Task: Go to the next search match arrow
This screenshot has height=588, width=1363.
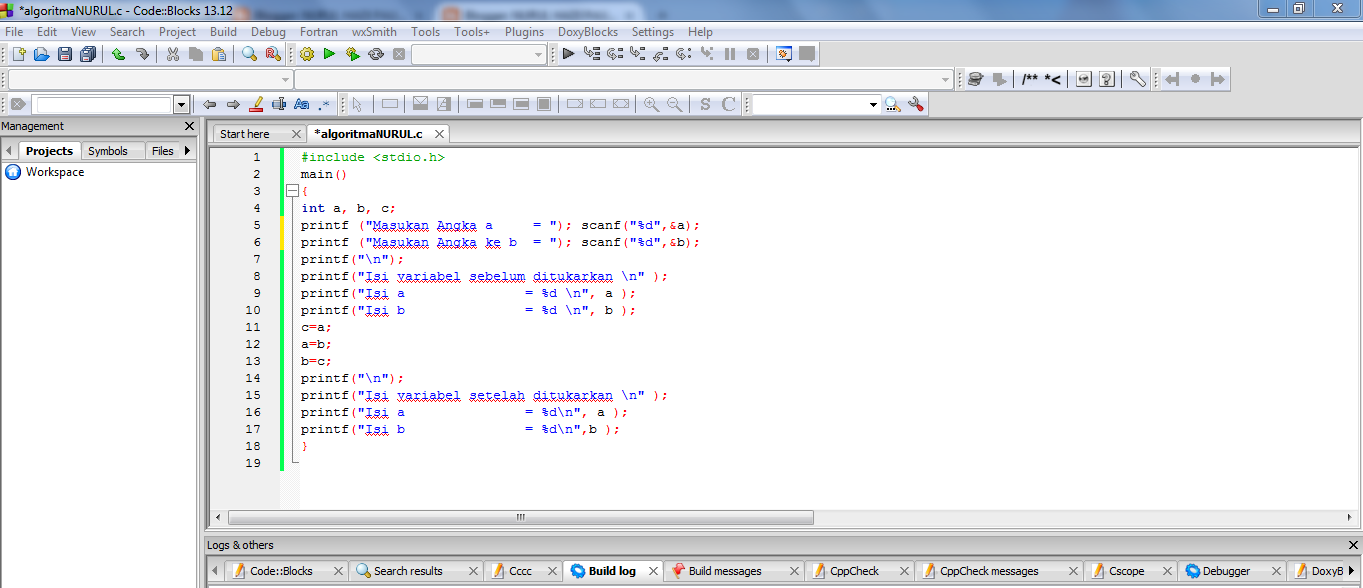Action: (233, 104)
